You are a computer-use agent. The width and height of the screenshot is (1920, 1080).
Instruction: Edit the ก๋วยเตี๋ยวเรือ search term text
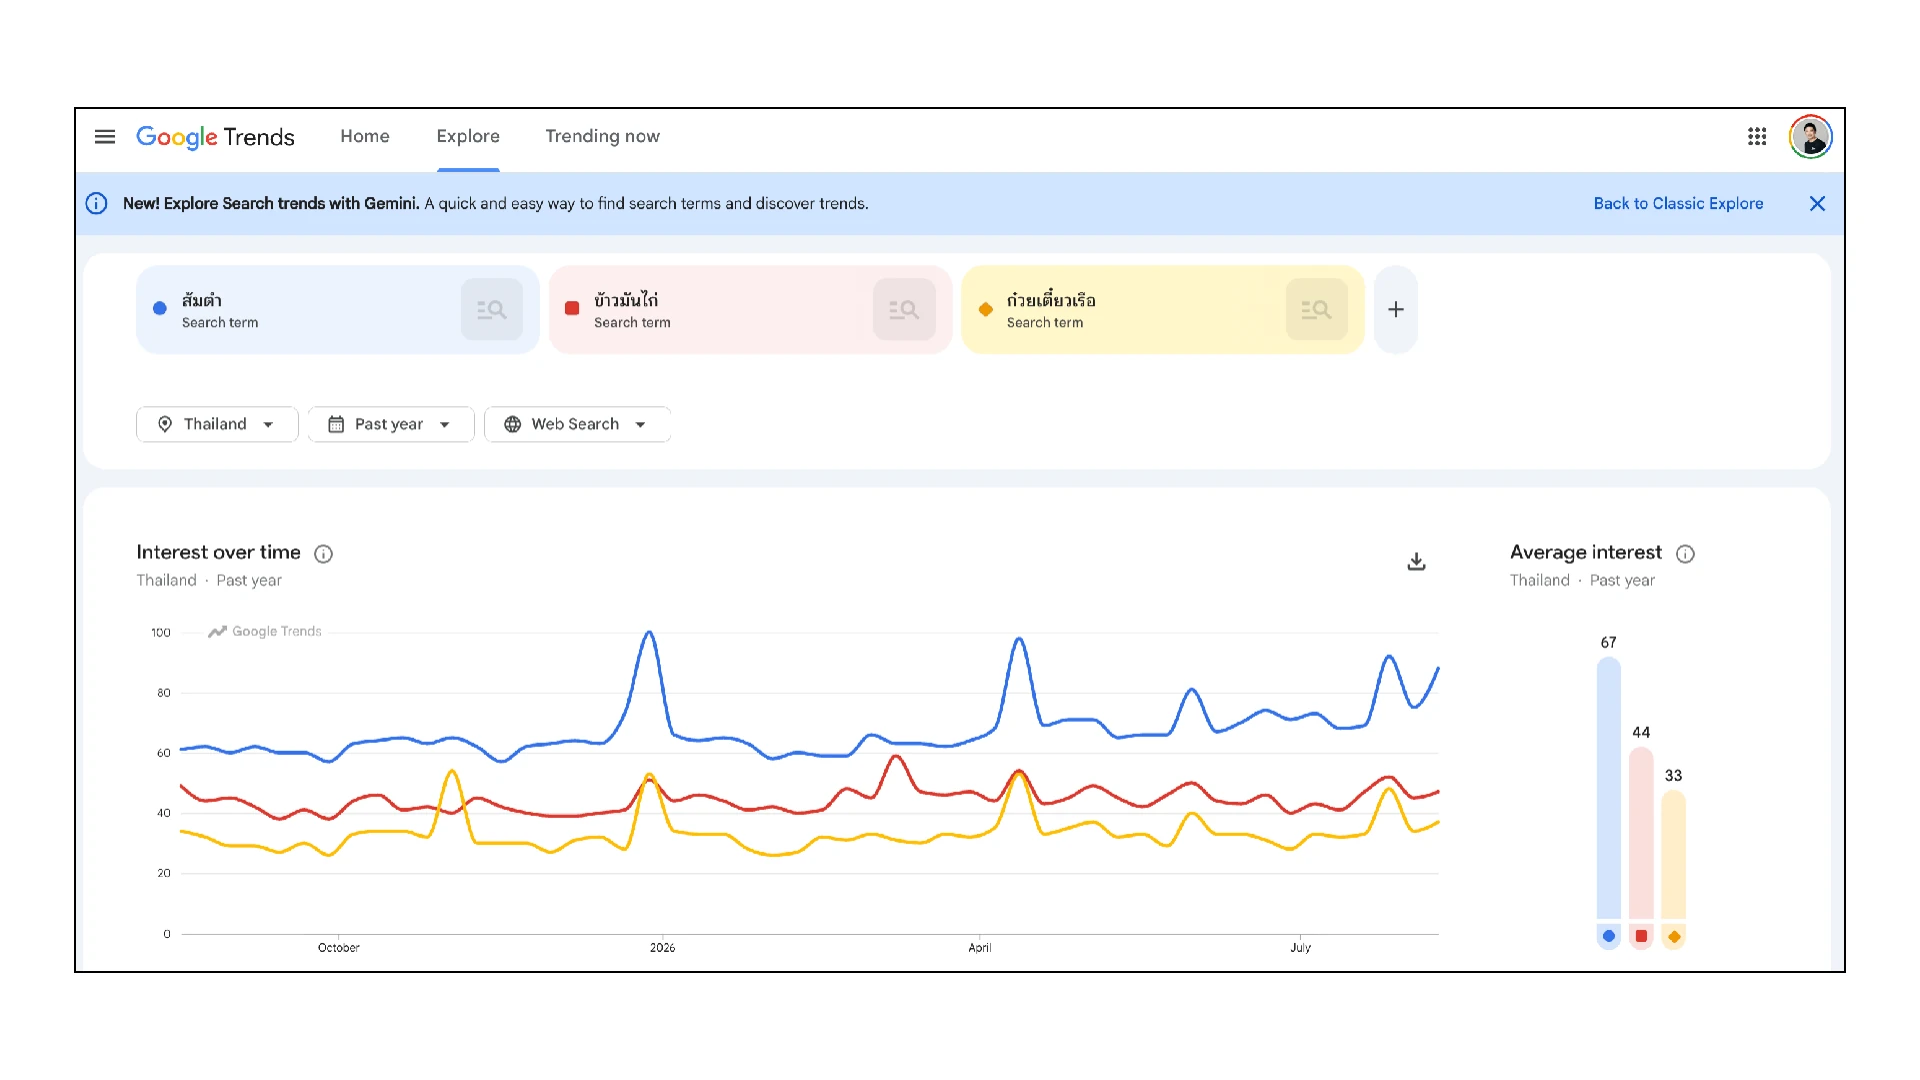(x=1051, y=300)
